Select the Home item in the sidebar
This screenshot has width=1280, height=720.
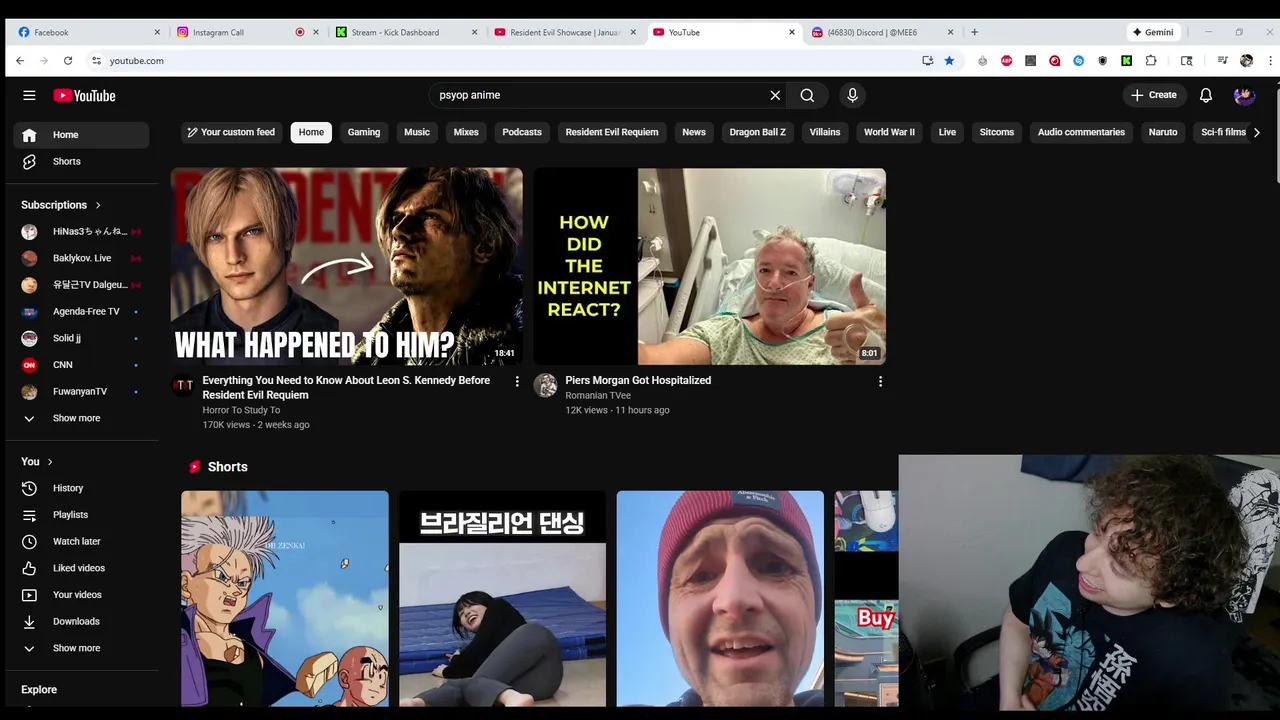click(x=81, y=135)
